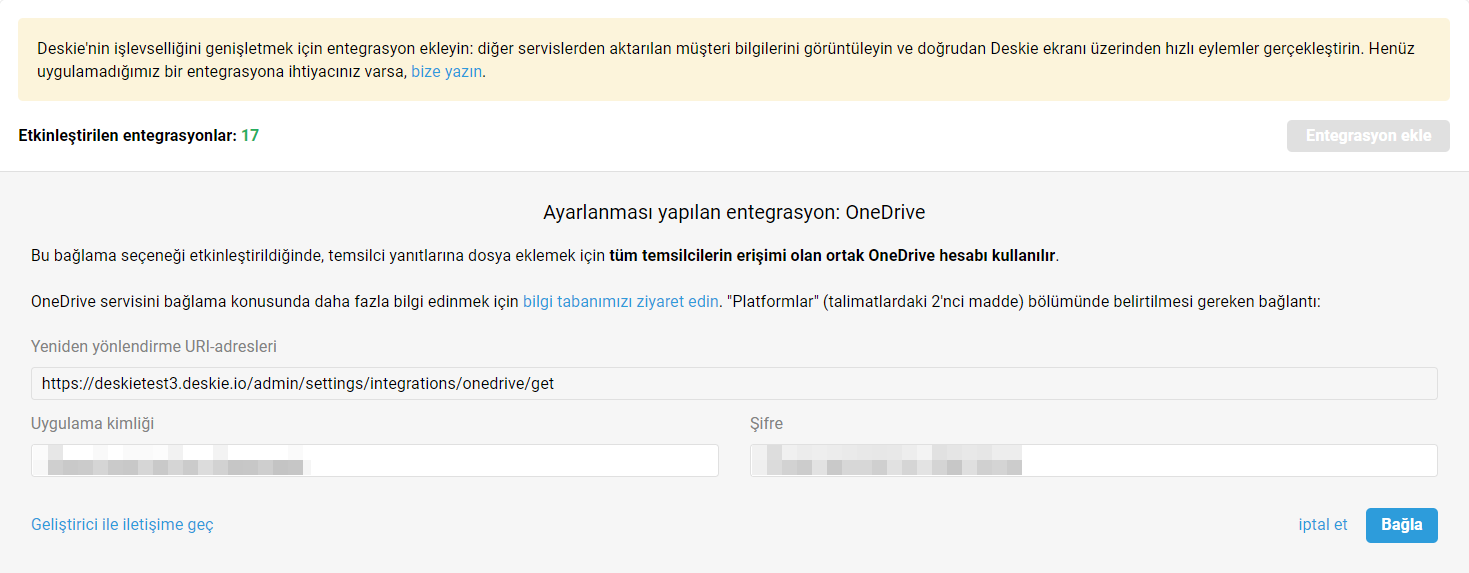Click the Entegrasyon ekle button

click(1368, 136)
